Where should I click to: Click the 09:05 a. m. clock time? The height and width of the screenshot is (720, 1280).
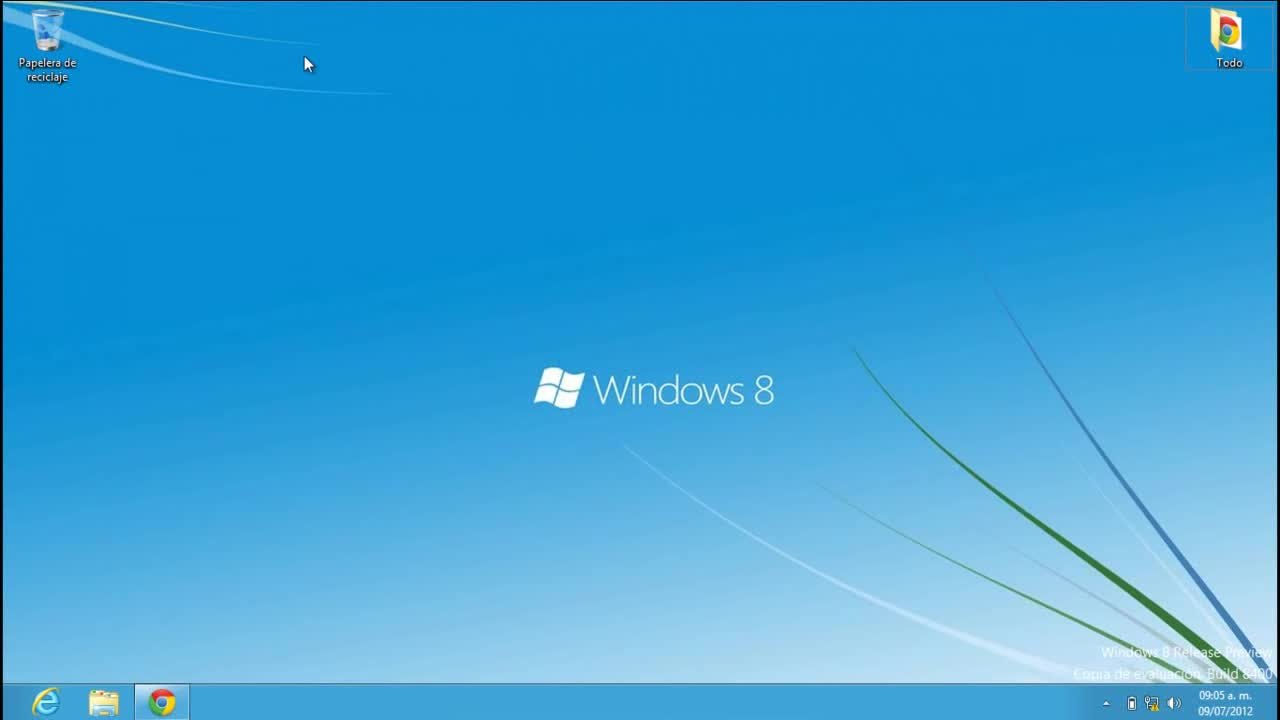tap(1225, 695)
